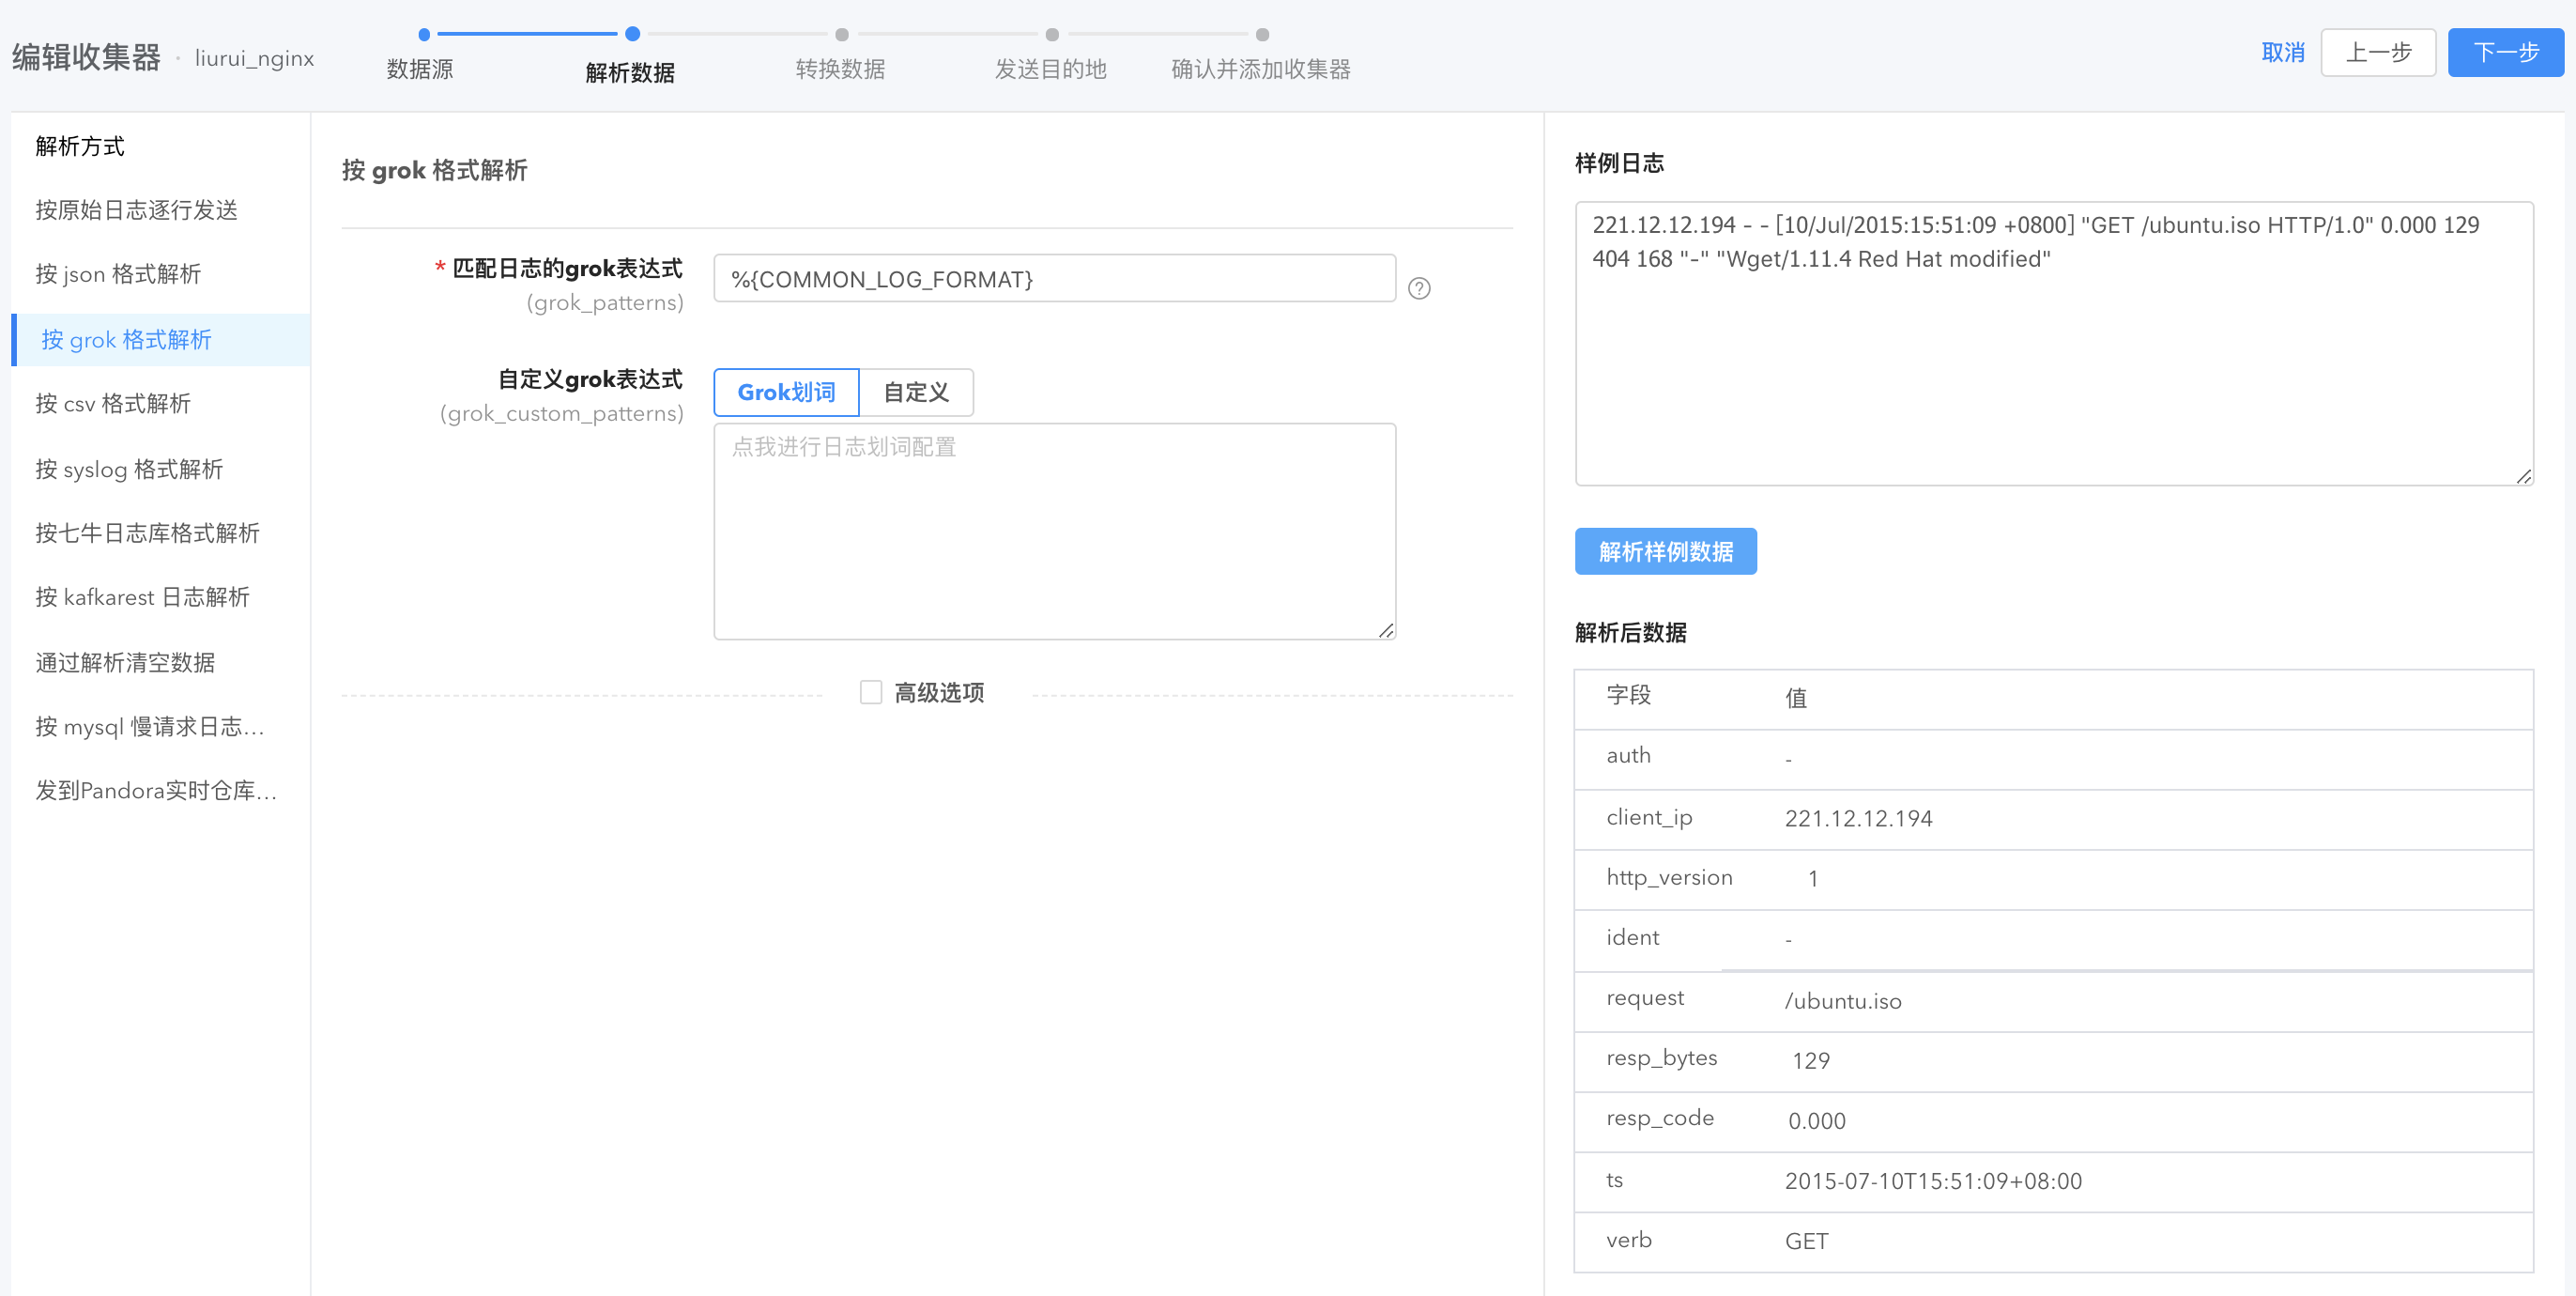Click the 下一步 button

pos(2506,52)
